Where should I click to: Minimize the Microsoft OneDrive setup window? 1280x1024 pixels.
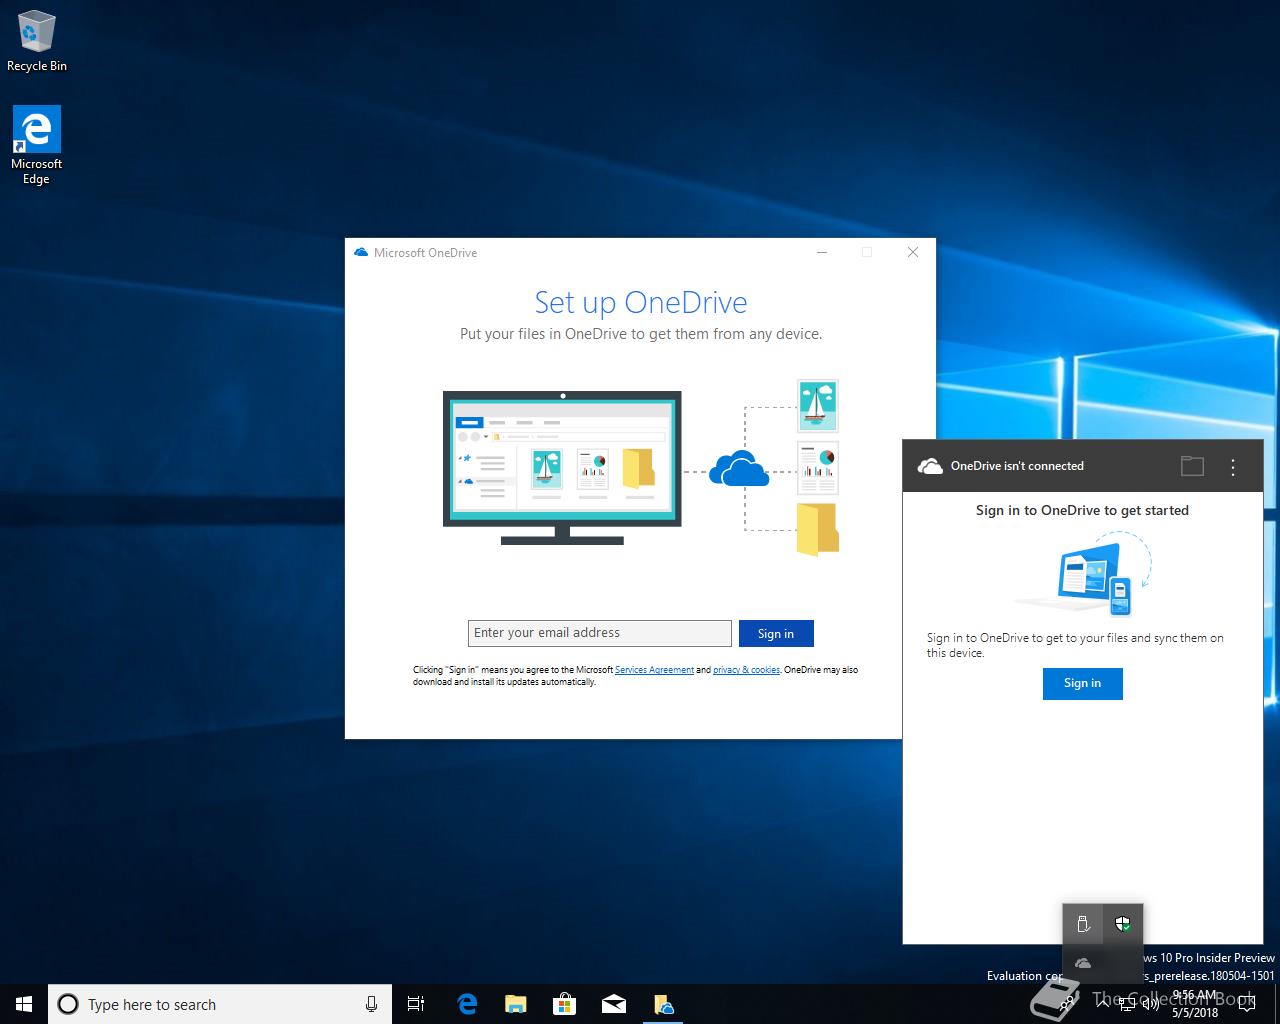click(822, 252)
